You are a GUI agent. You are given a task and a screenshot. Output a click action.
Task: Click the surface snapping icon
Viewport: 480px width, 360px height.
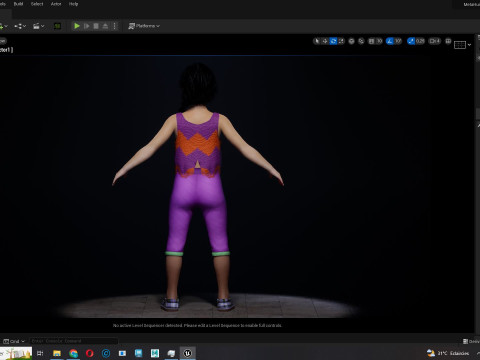click(361, 41)
